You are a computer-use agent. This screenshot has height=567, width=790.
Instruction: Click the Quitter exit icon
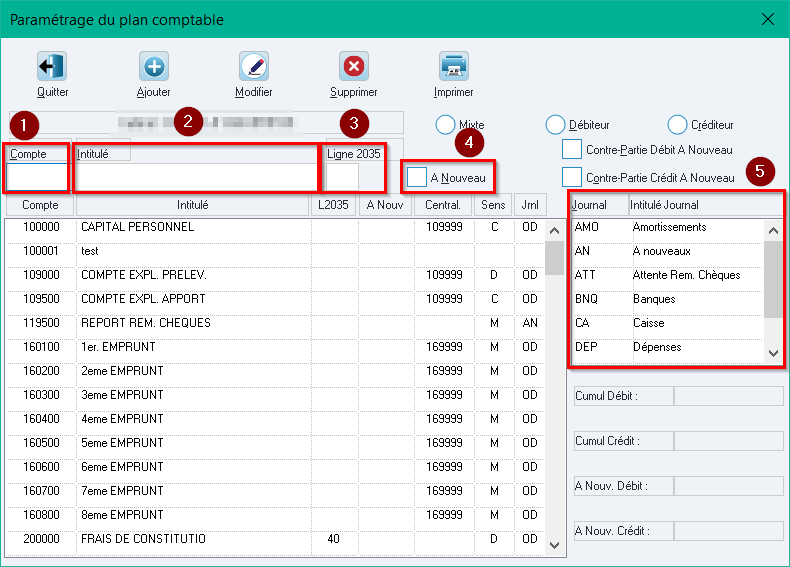(x=52, y=66)
